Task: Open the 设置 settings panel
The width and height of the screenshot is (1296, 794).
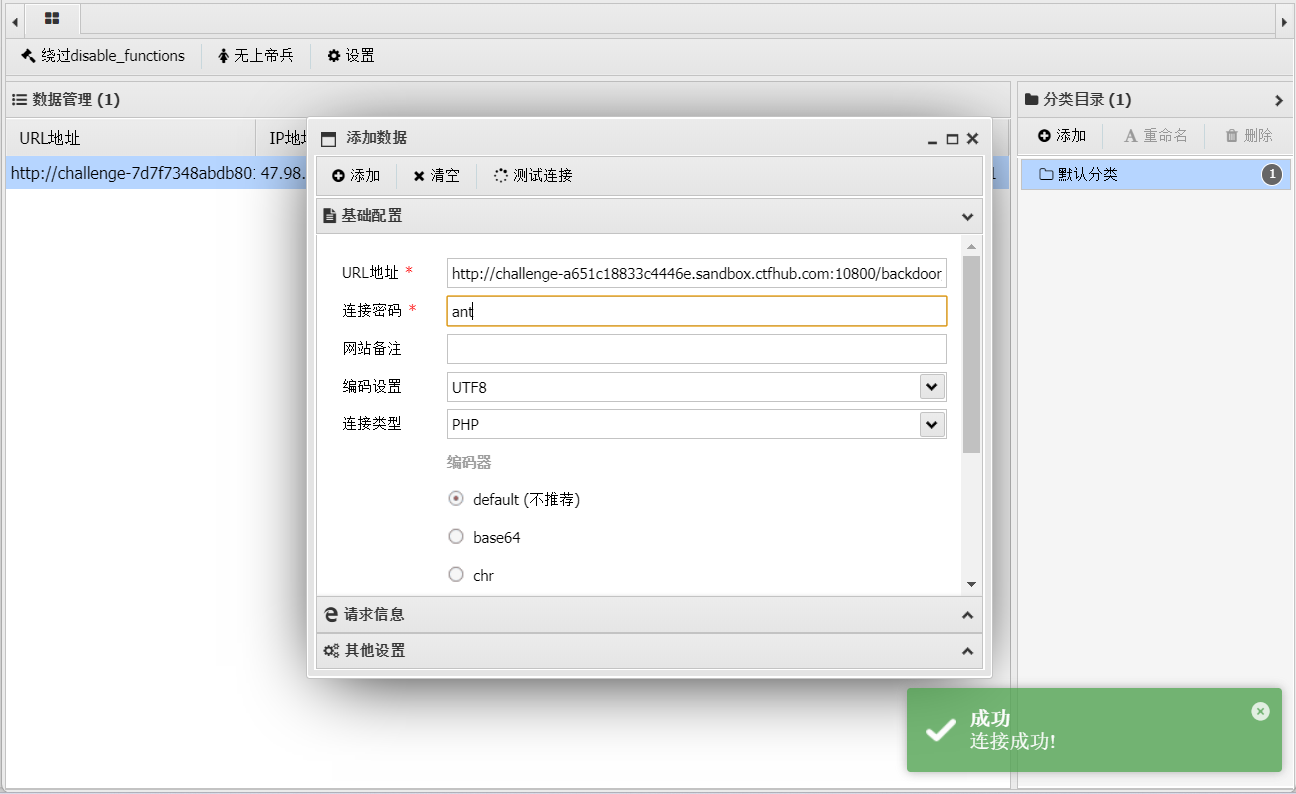Action: point(350,56)
